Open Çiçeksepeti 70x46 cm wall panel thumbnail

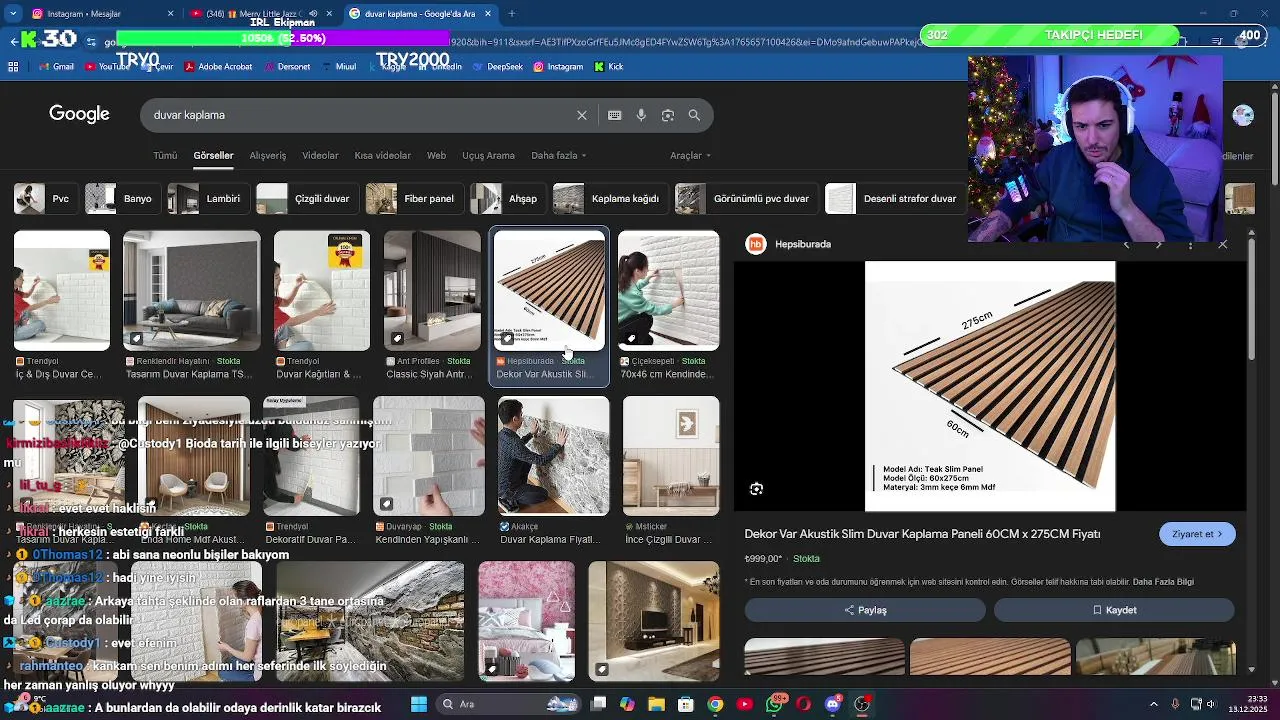(x=668, y=291)
